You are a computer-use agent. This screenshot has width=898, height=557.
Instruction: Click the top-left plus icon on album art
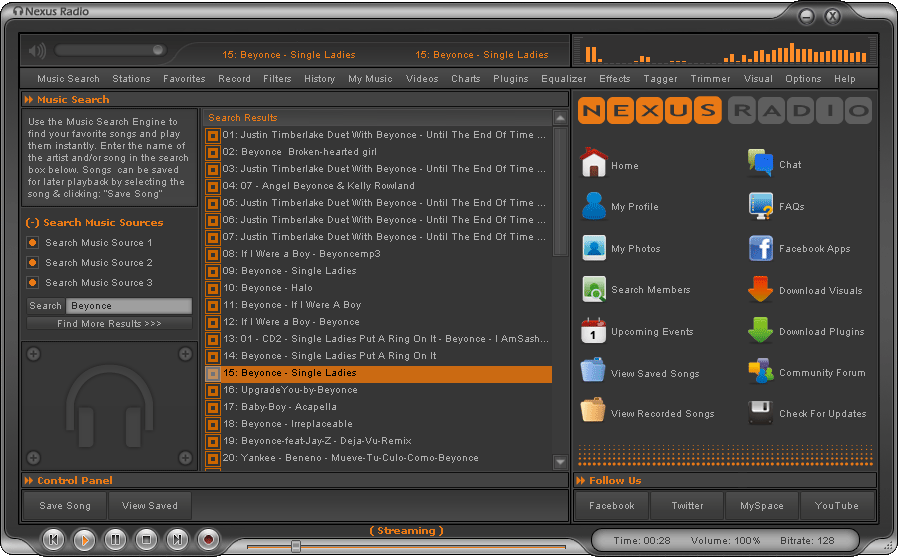pyautogui.click(x=33, y=354)
